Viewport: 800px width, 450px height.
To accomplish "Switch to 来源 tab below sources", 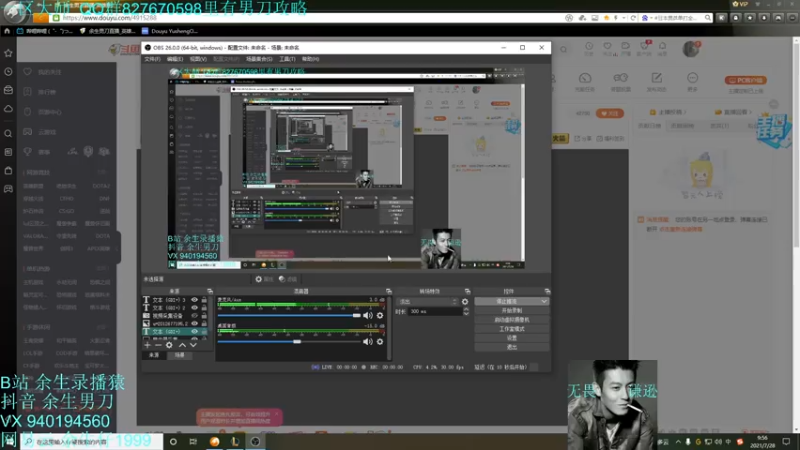I will pos(154,355).
